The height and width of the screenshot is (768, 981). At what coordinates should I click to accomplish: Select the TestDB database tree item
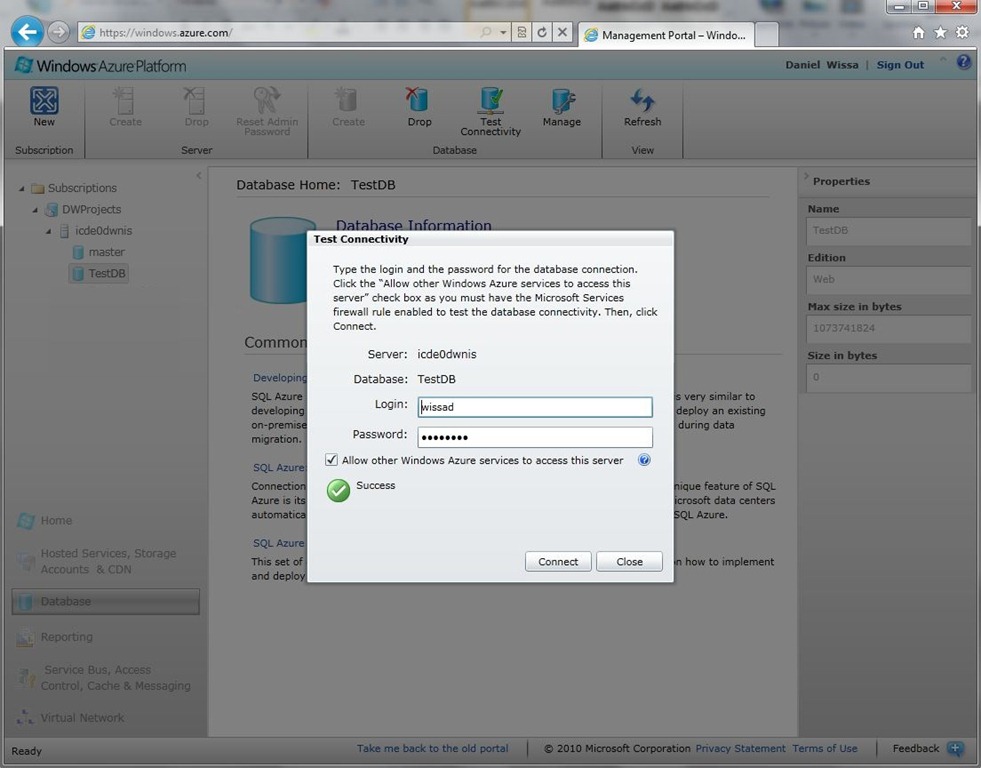(x=99, y=273)
